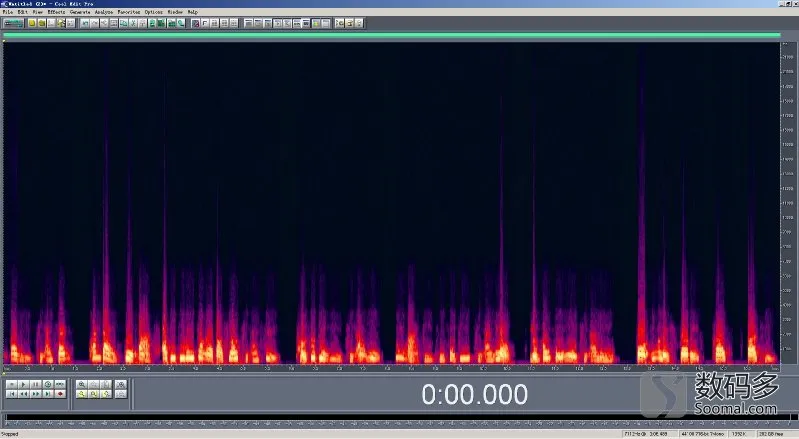Click the Rewind button
Screen dimensions: 799x439
23,394
